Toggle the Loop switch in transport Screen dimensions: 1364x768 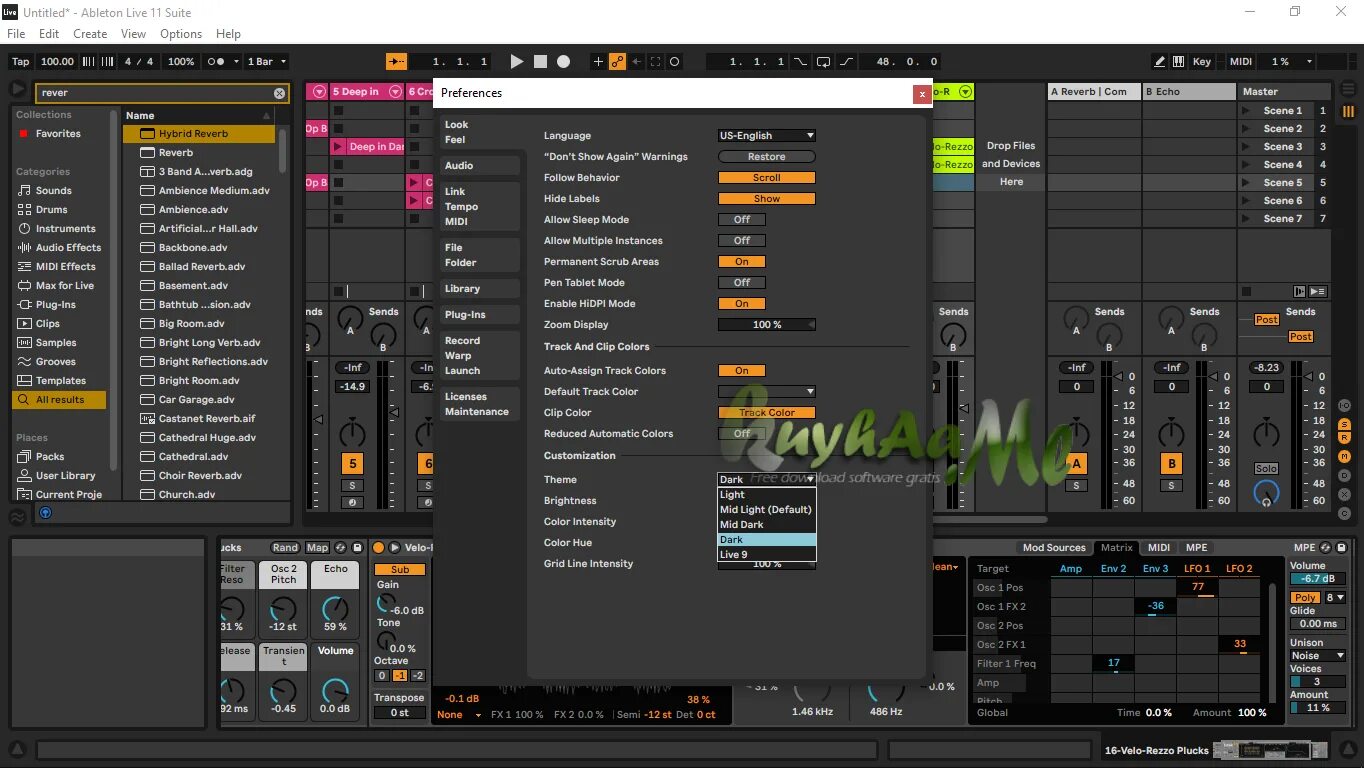click(x=823, y=61)
